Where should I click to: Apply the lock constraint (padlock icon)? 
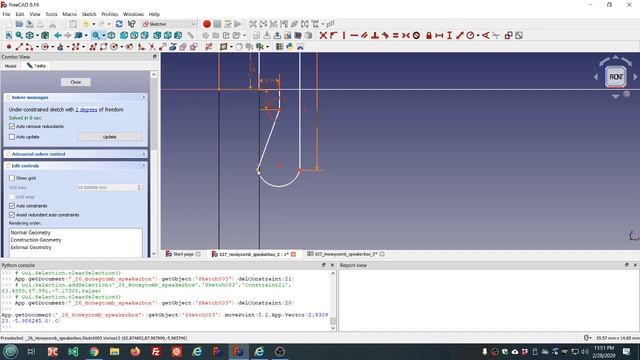tap(429, 36)
